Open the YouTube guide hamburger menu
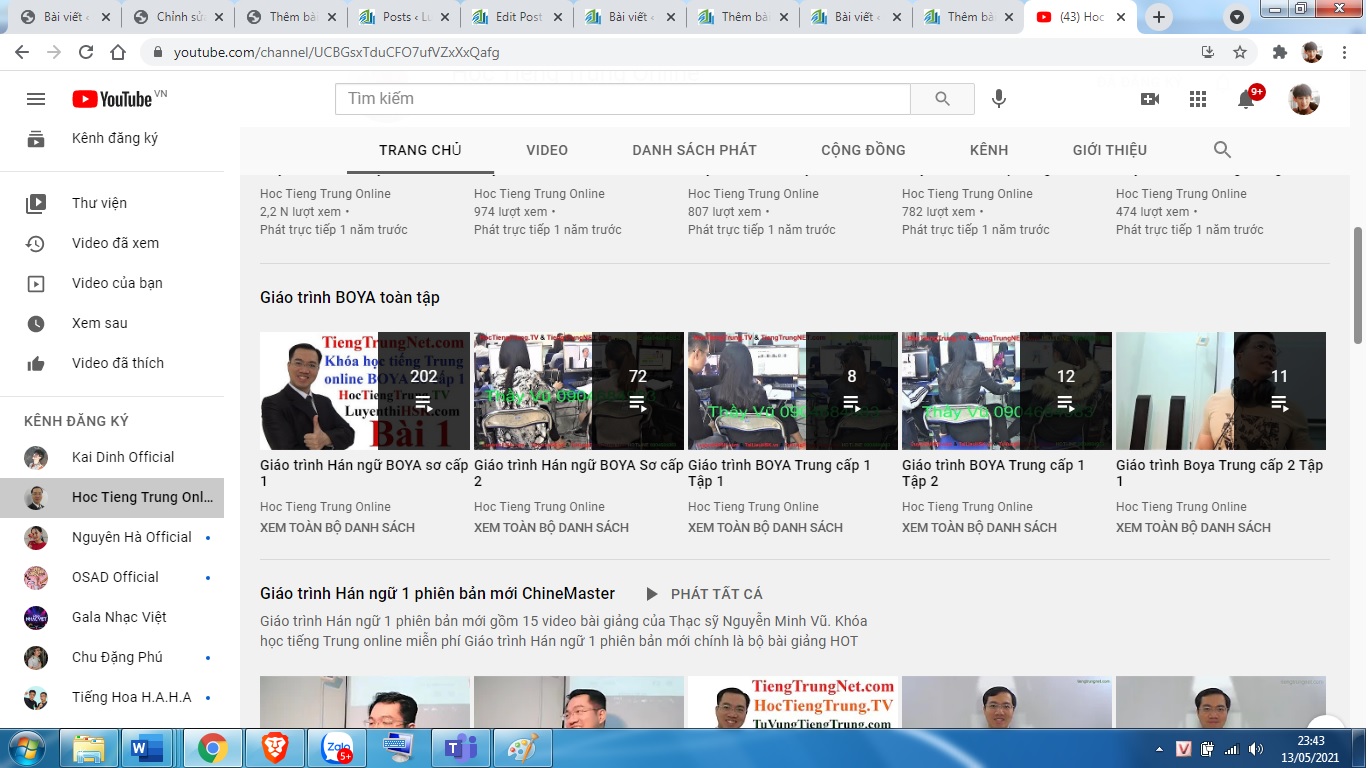Viewport: 1368px width, 768px height. click(36, 99)
